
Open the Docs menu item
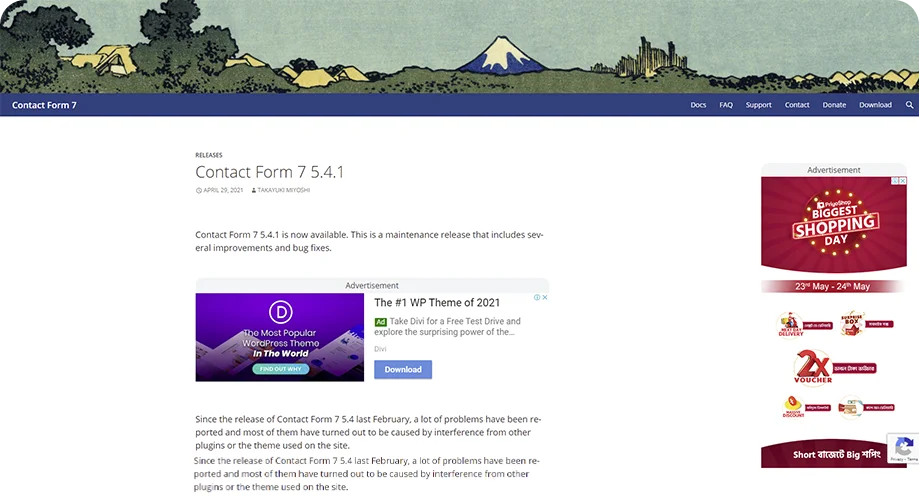[698, 105]
